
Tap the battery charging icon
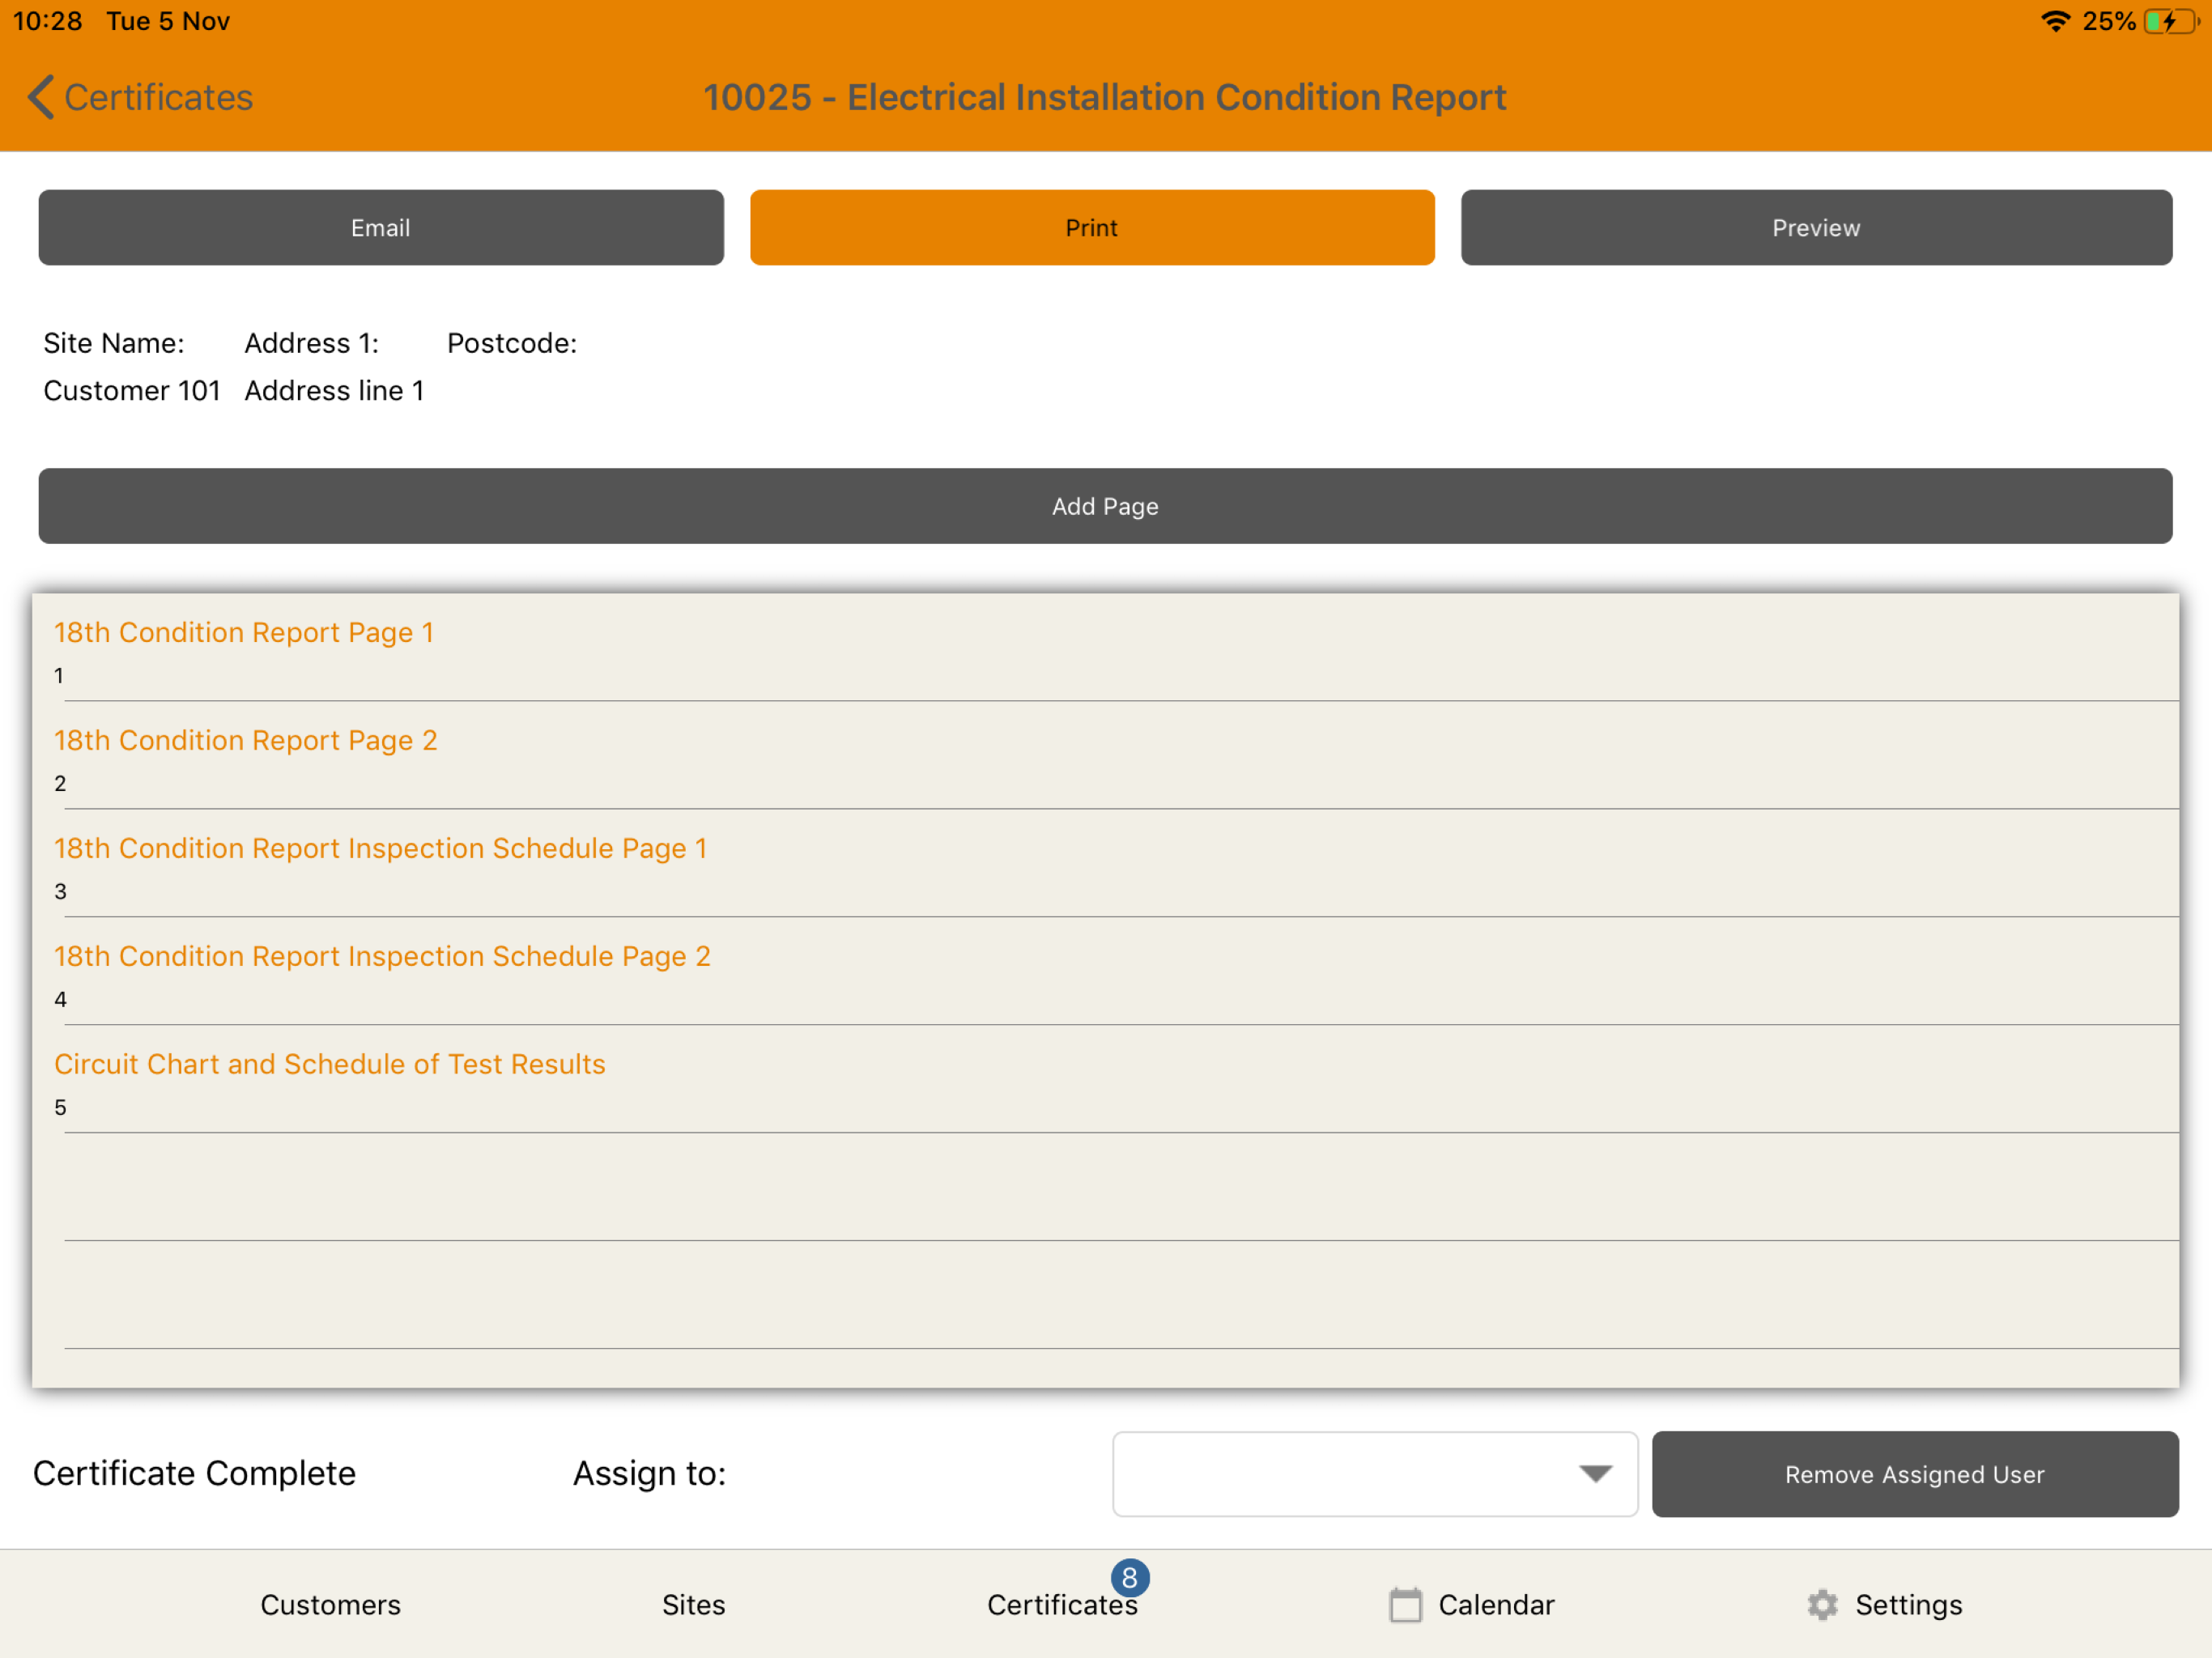coord(2171,21)
